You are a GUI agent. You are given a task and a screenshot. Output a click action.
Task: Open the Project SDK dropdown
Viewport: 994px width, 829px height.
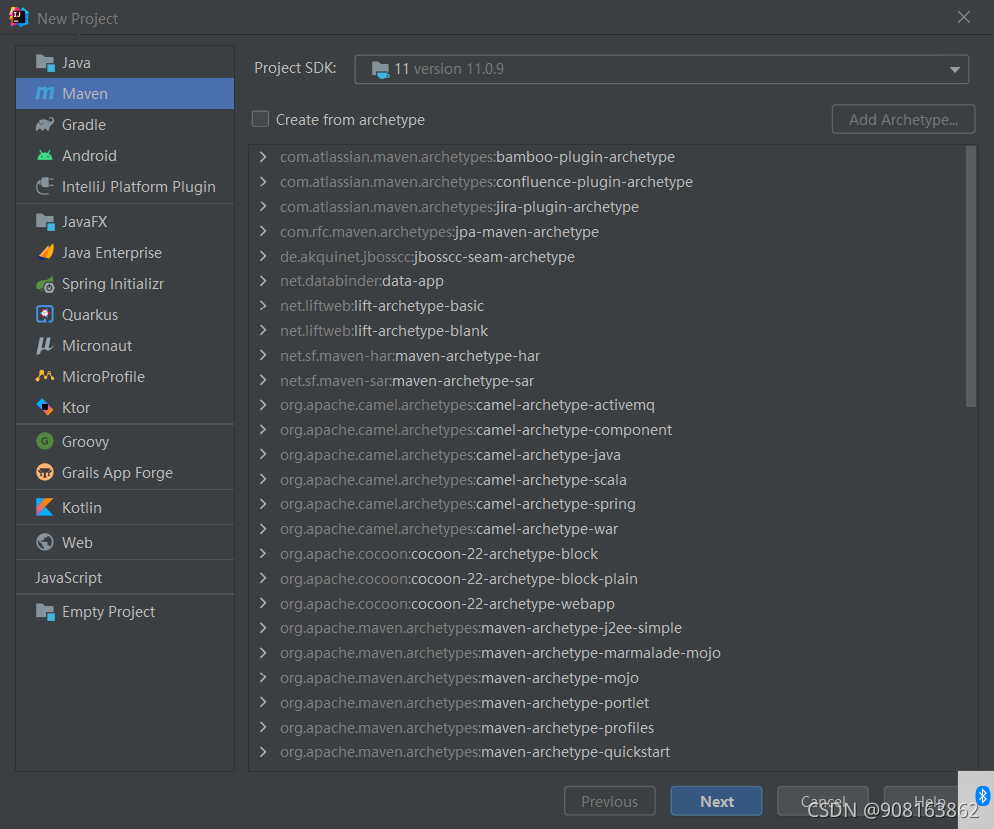point(661,69)
